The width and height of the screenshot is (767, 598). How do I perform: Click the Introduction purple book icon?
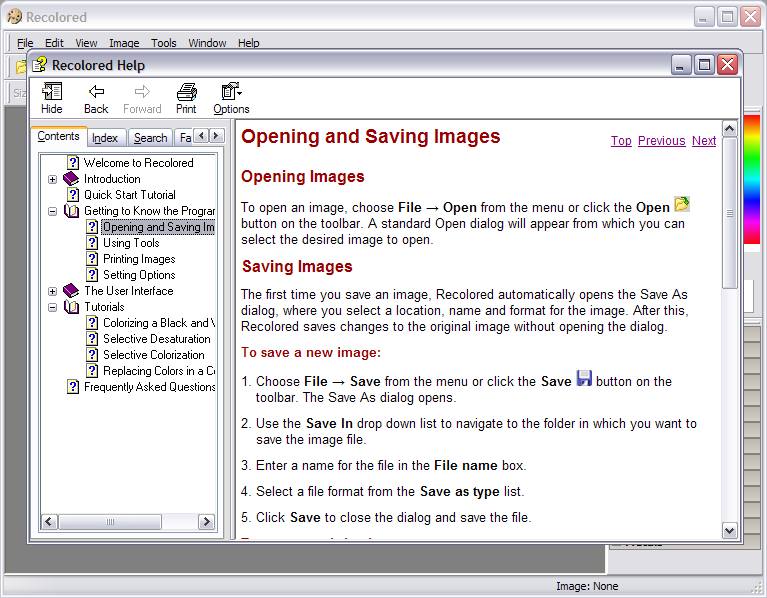pyautogui.click(x=71, y=178)
